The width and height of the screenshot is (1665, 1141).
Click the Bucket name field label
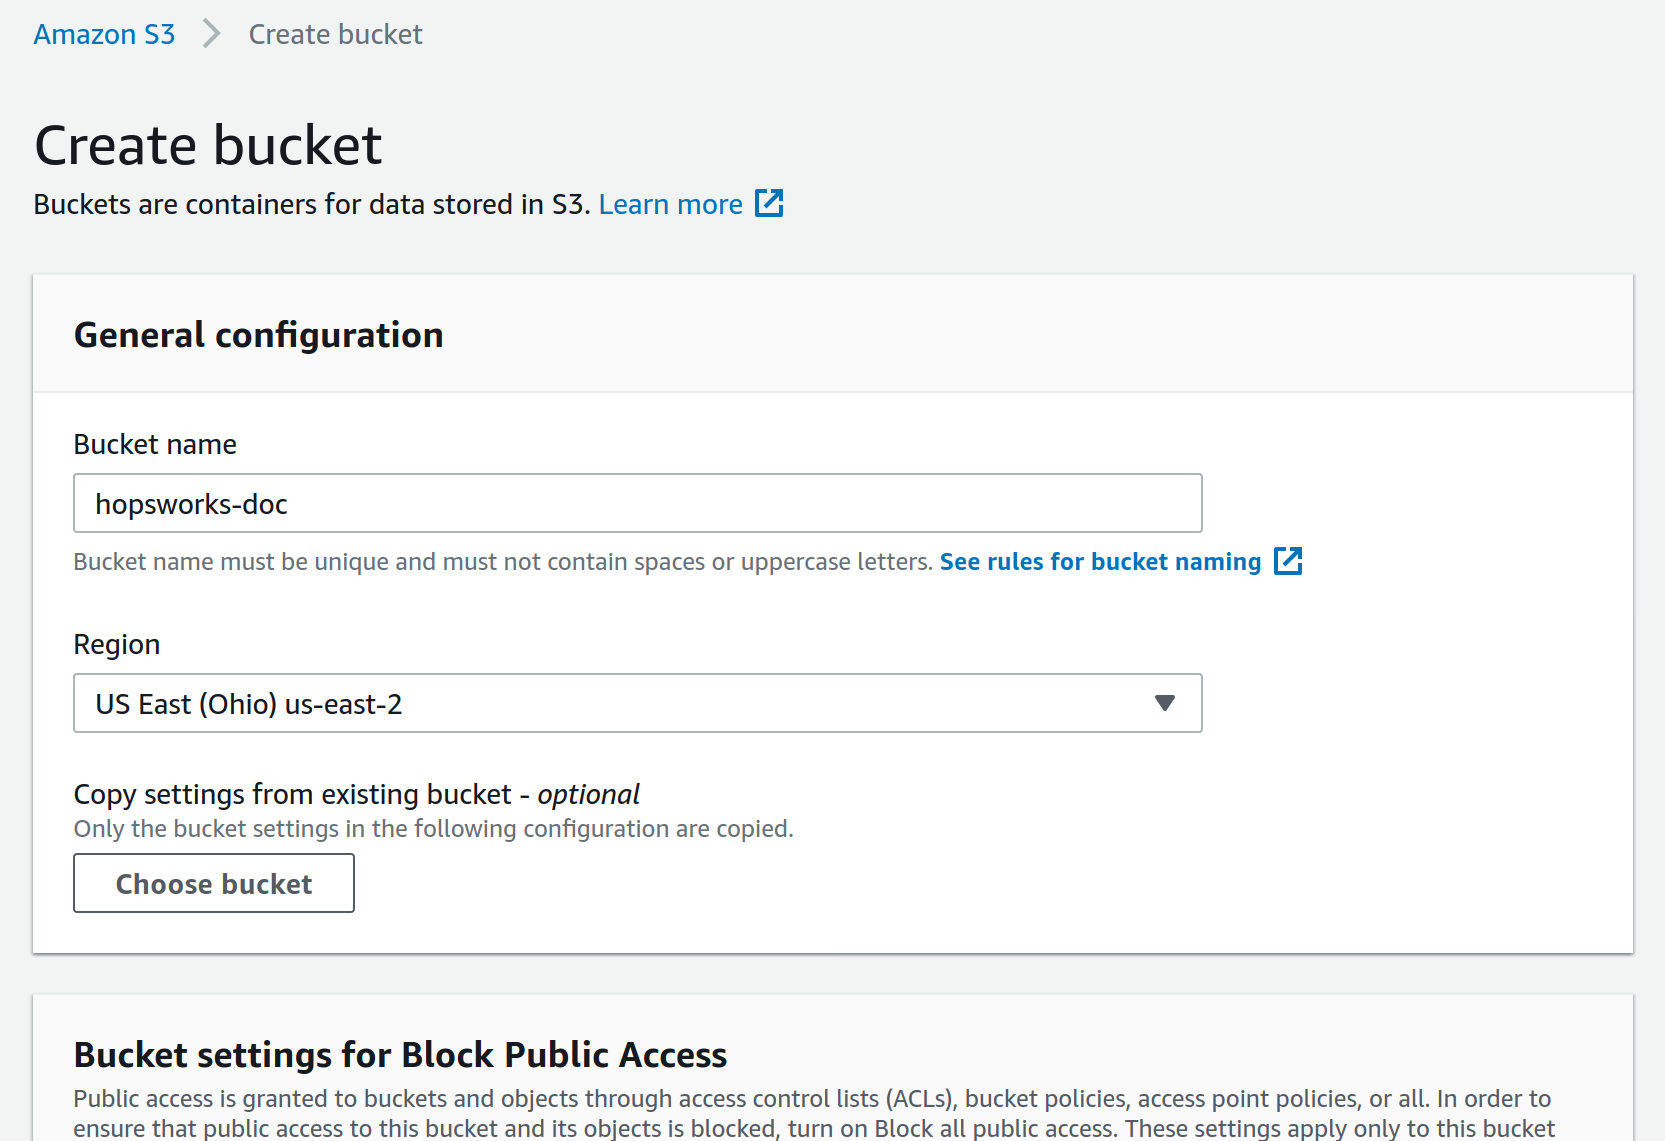coord(155,444)
